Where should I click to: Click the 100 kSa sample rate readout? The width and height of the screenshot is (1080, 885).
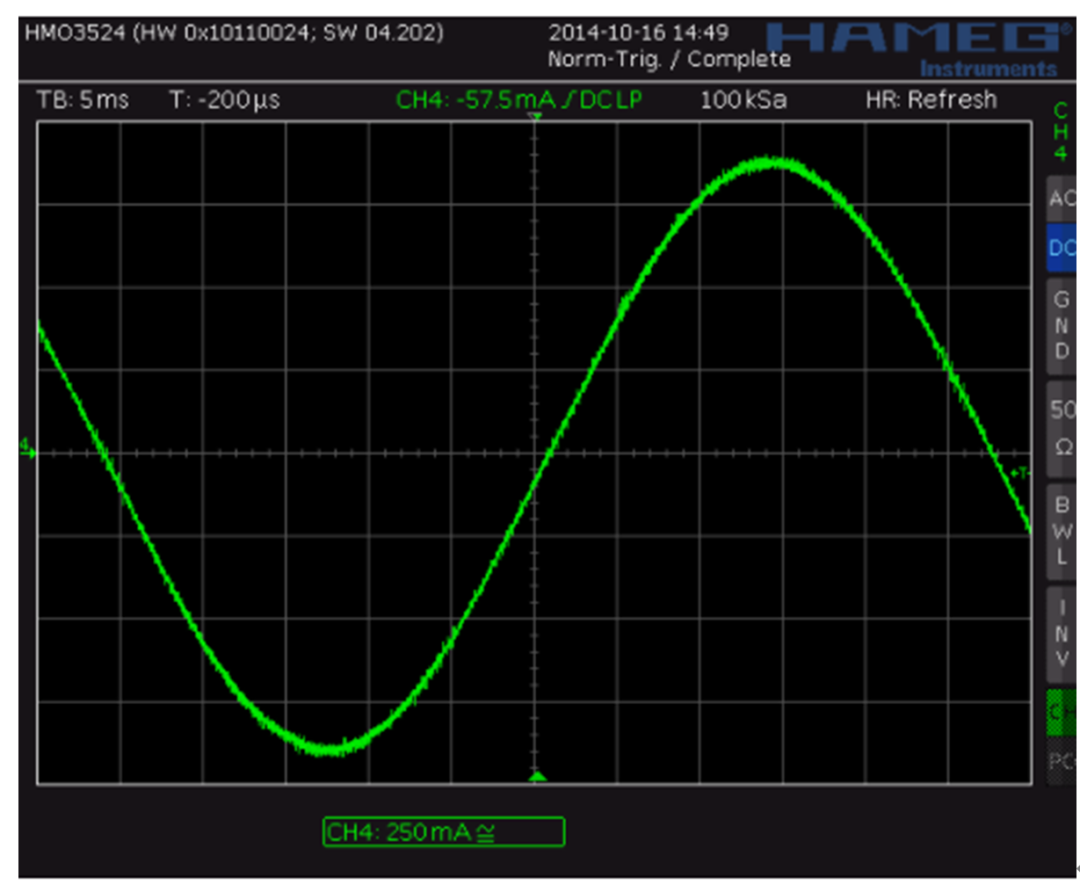click(743, 100)
